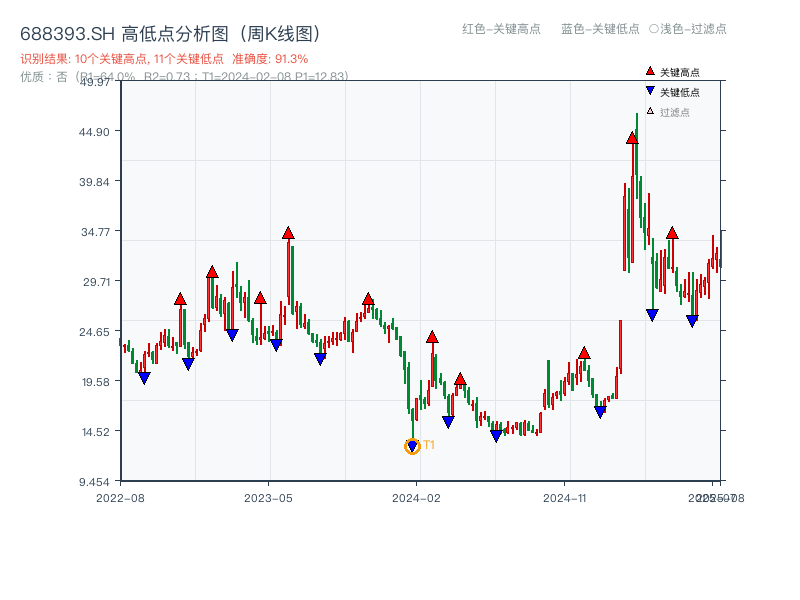Click the red triangle near the 34.77 peak in 2023-05
This screenshot has height=600, width=800.
(x=287, y=231)
